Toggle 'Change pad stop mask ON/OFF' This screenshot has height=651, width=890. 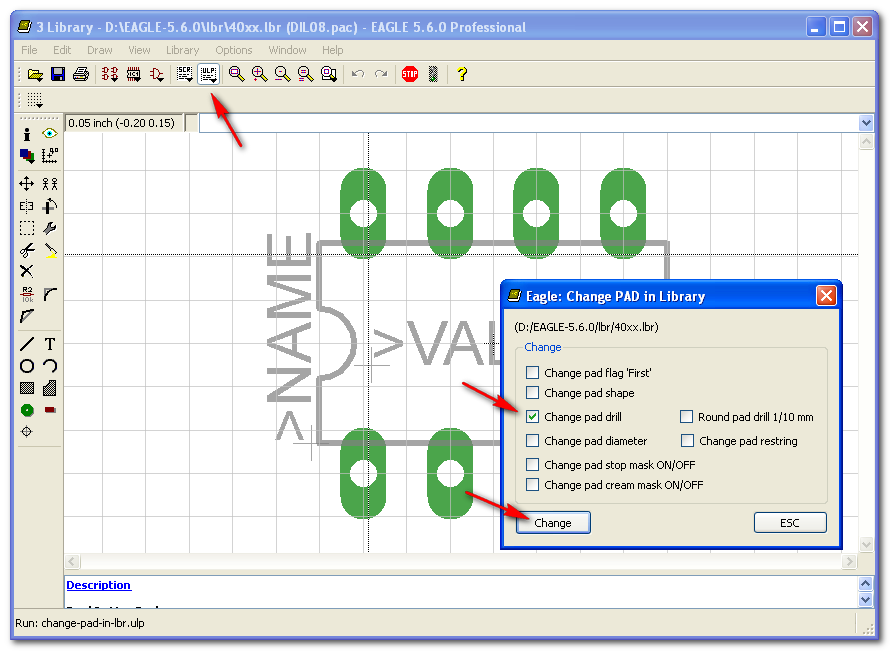click(x=532, y=465)
